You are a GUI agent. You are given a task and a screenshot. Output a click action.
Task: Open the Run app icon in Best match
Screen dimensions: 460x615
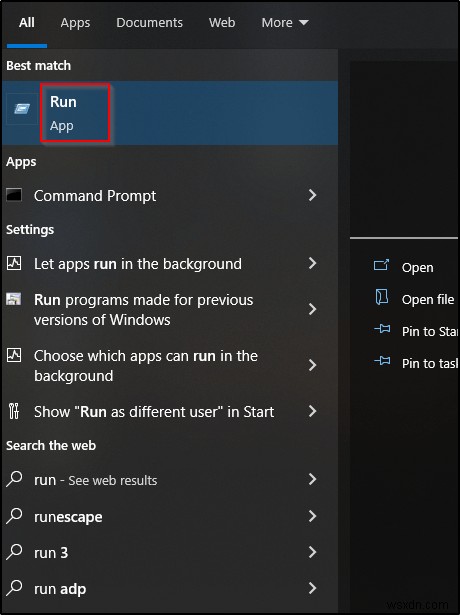22,109
